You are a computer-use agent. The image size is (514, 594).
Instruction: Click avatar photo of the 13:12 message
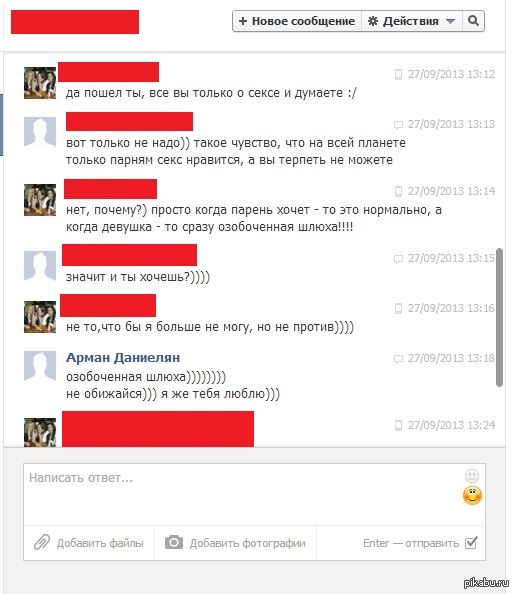pos(40,83)
